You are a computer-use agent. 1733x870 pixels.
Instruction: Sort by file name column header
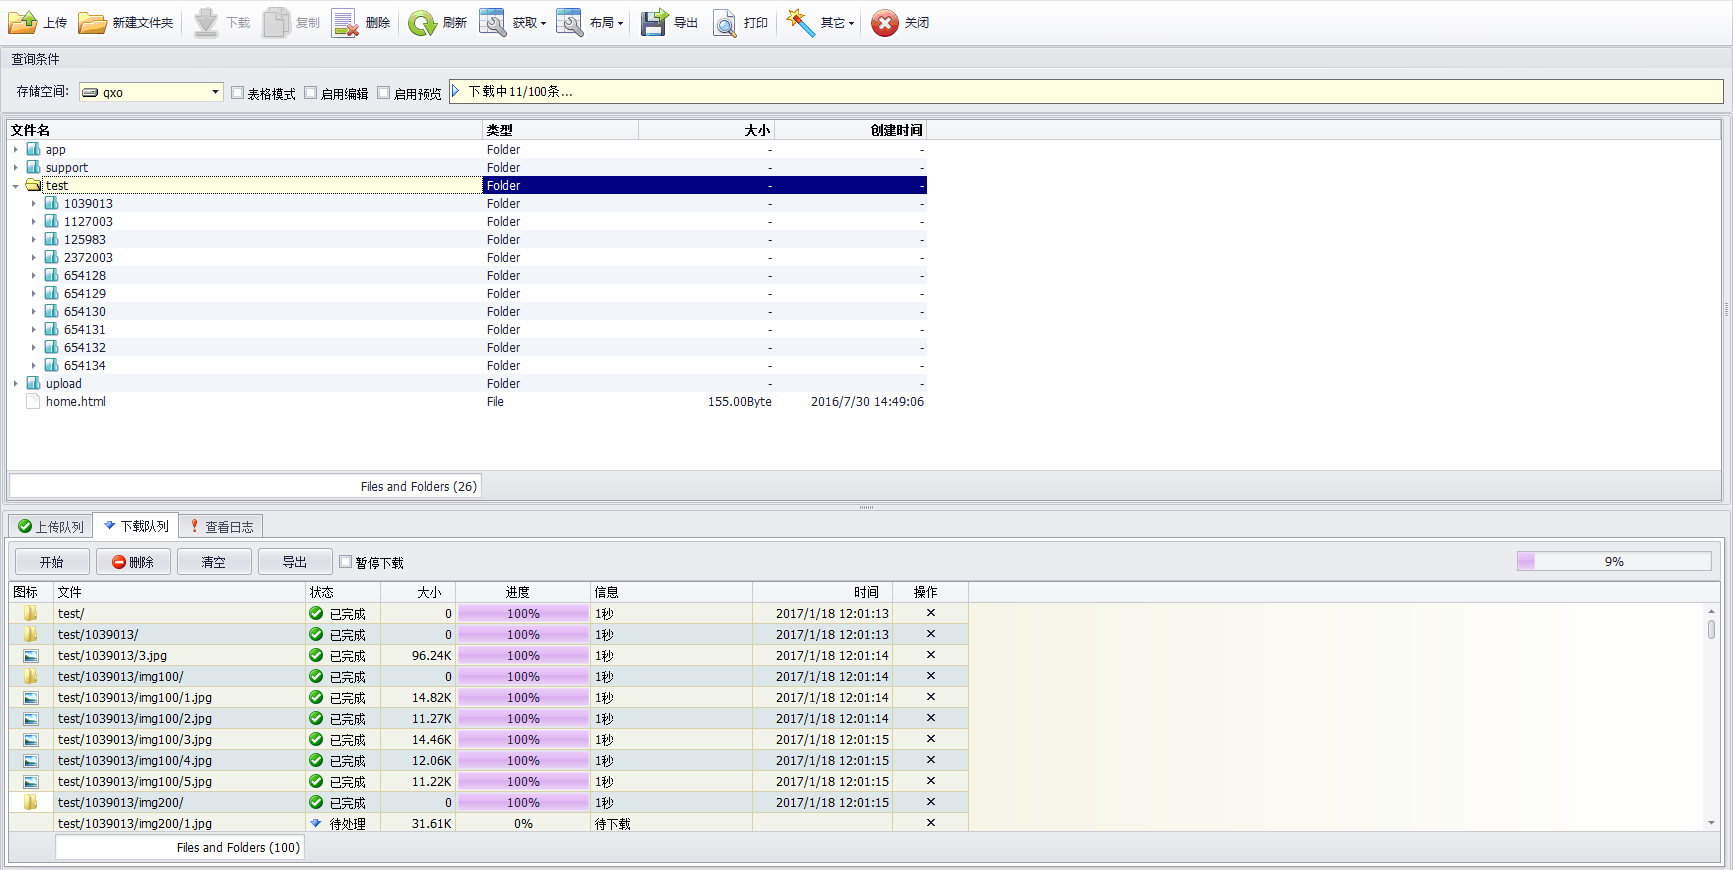(x=245, y=130)
